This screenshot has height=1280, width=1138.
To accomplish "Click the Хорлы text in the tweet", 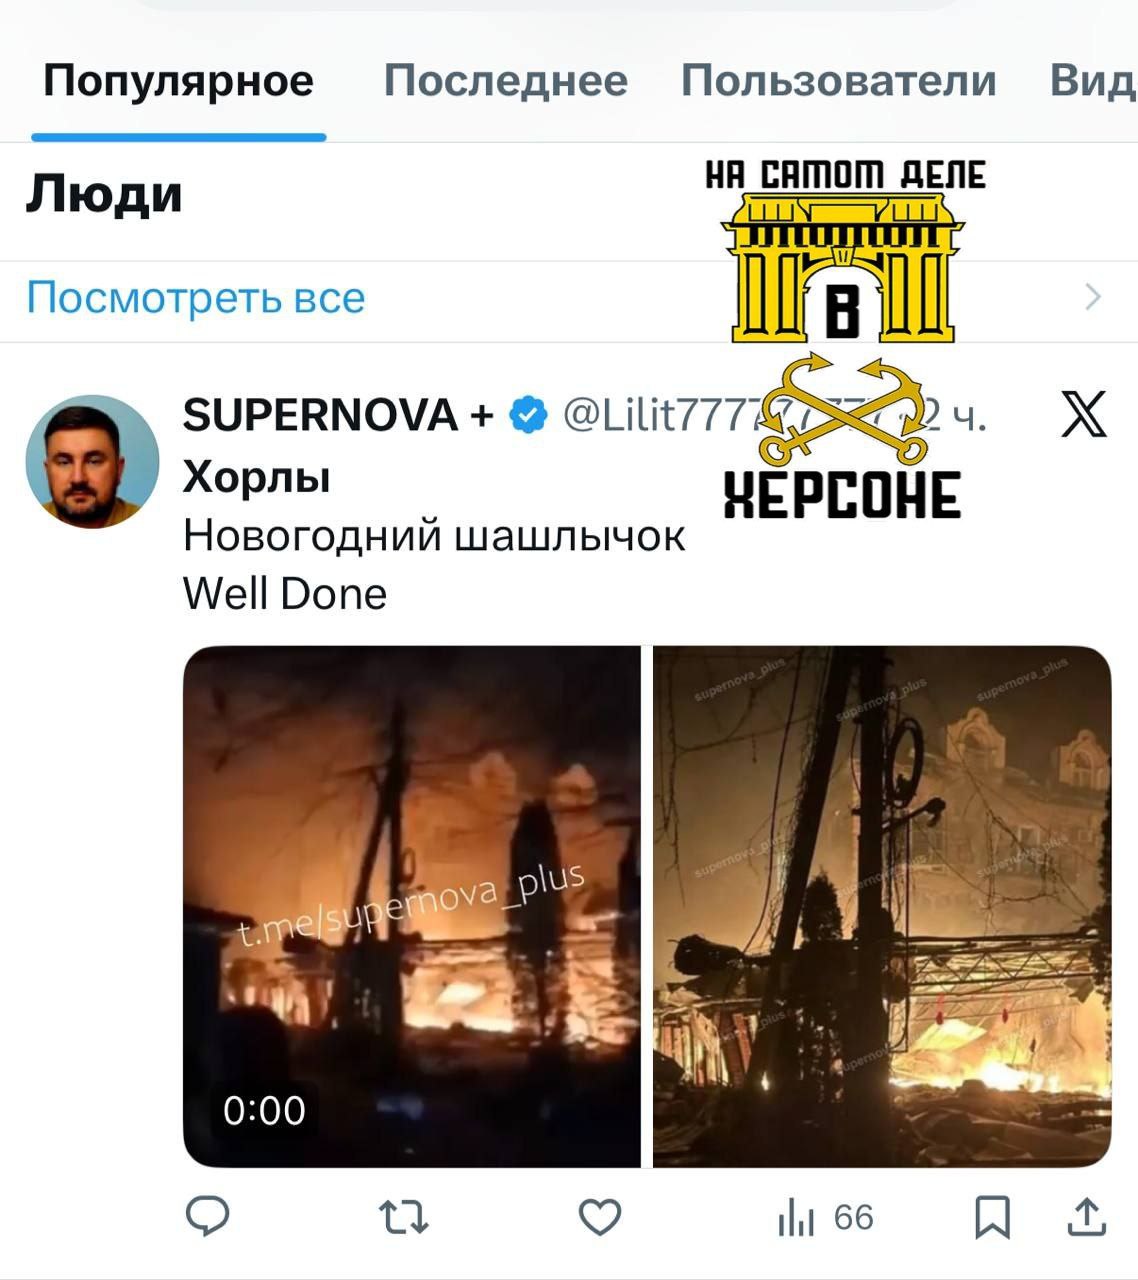I will 256,478.
